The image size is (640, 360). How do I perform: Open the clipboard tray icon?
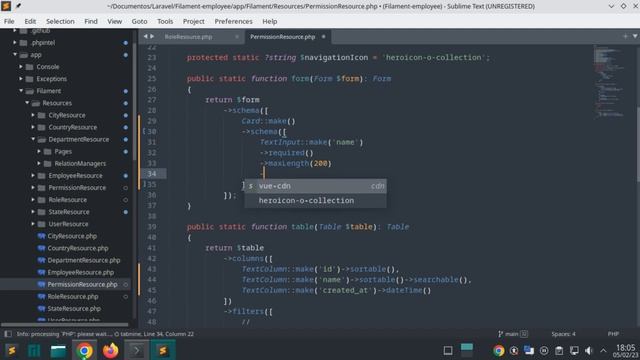click(559, 351)
